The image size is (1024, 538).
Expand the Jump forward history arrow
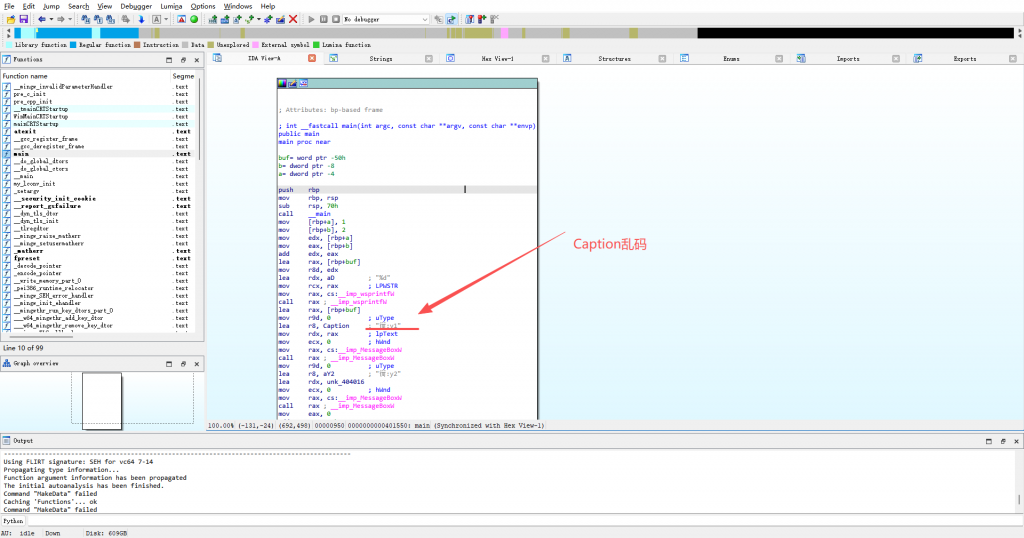[x=69, y=19]
